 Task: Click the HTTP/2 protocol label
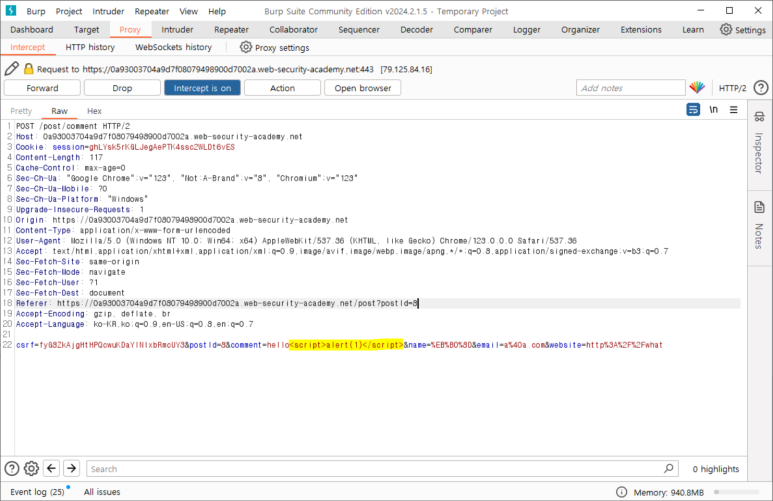coord(732,88)
